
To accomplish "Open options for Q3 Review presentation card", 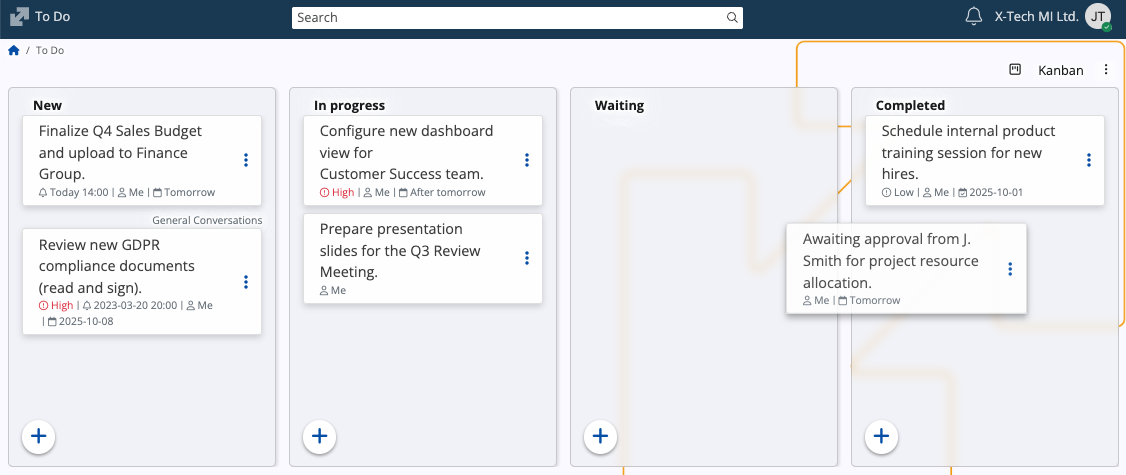I will pos(527,258).
